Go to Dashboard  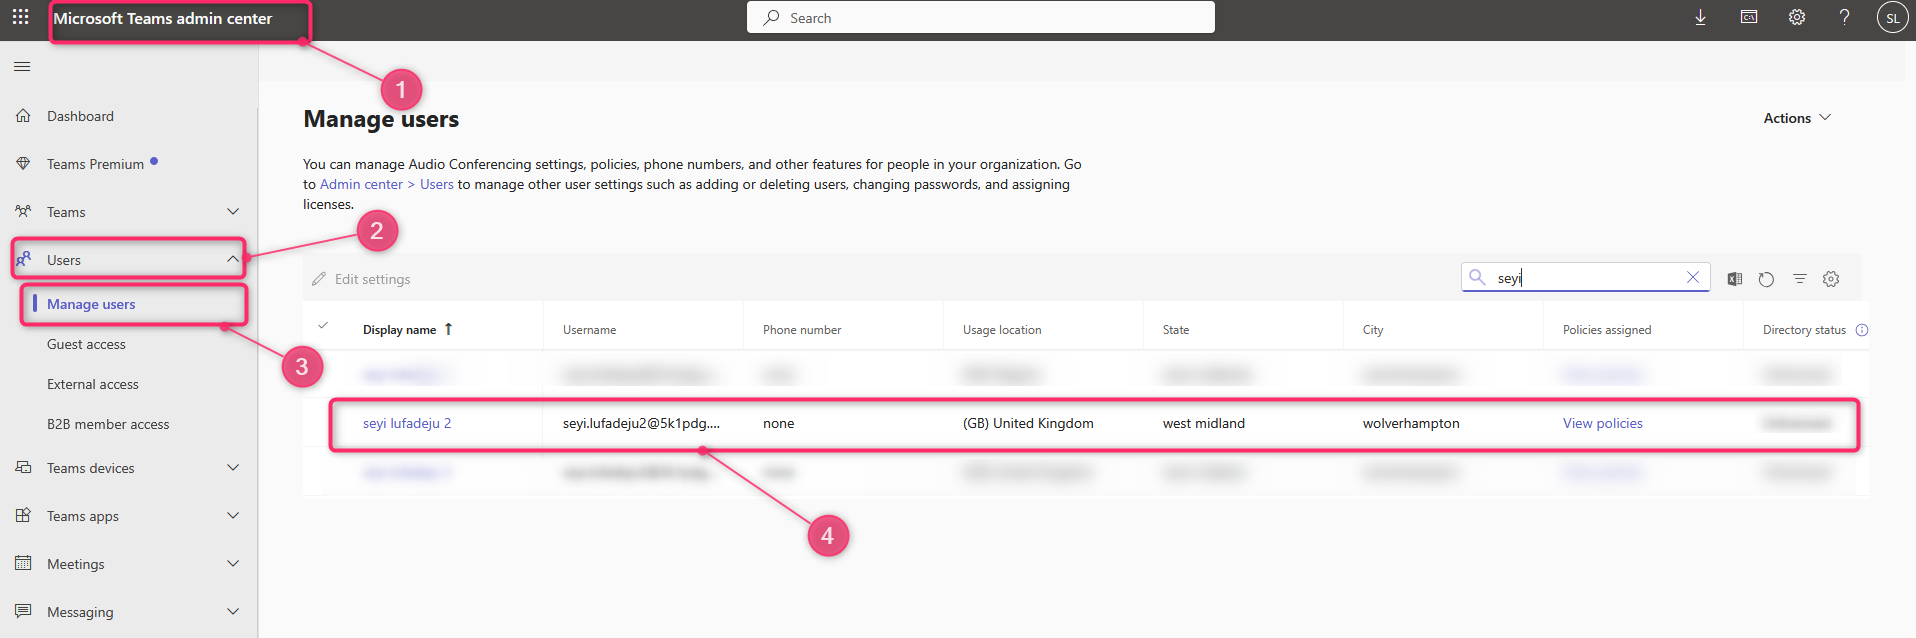80,116
